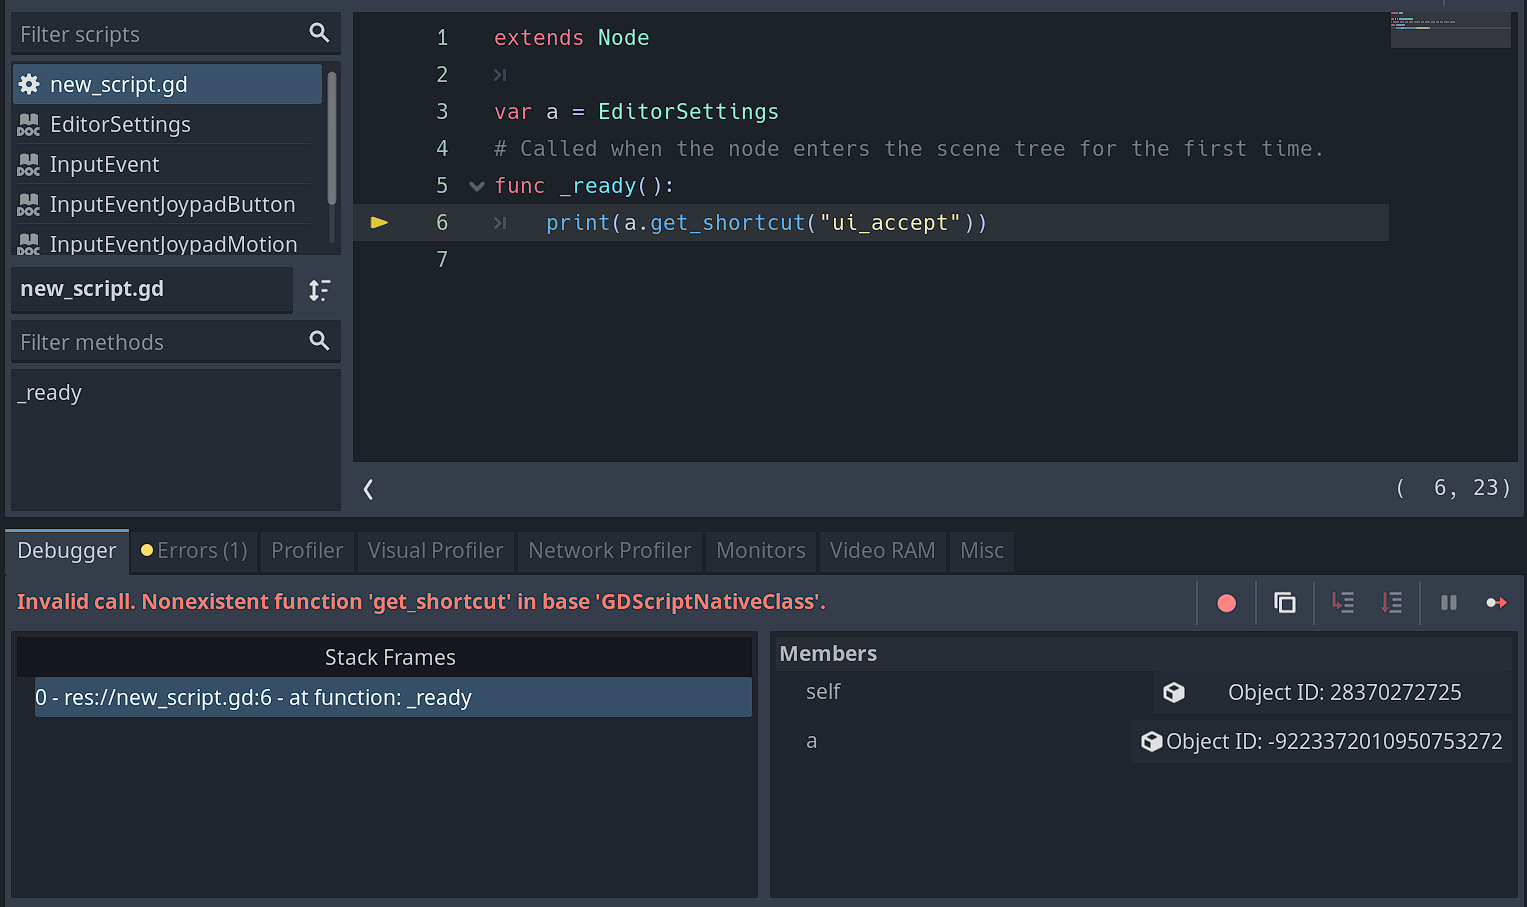Click the tool script gear beside new_script.gd
Screen dimensions: 1527x907
pyautogui.click(x=28, y=84)
